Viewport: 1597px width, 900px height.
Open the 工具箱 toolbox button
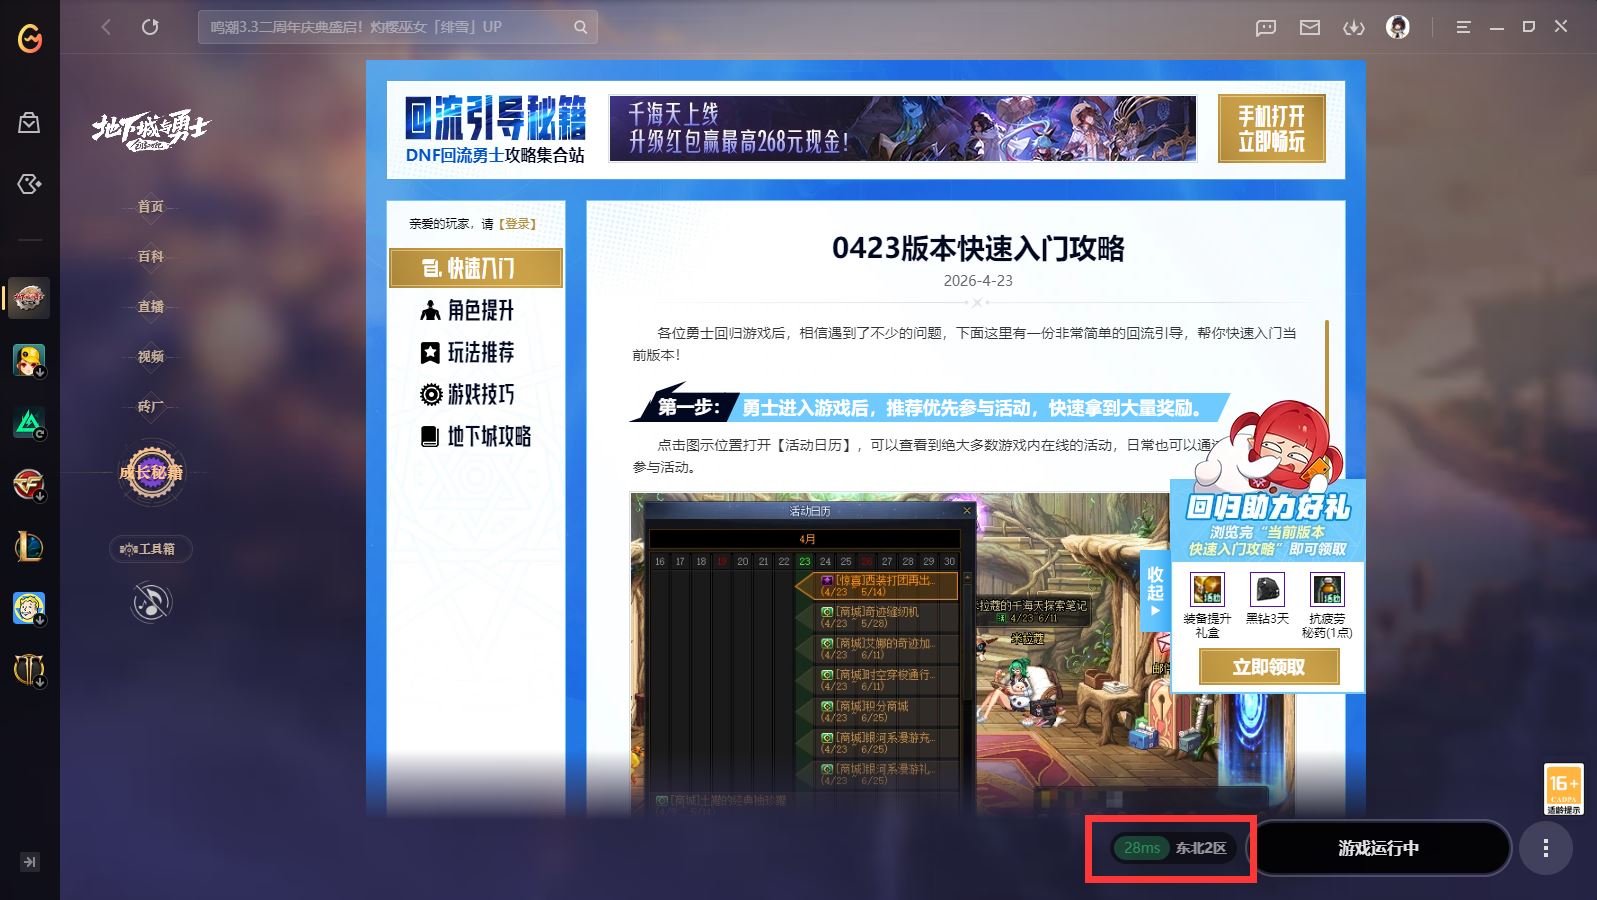click(x=150, y=549)
